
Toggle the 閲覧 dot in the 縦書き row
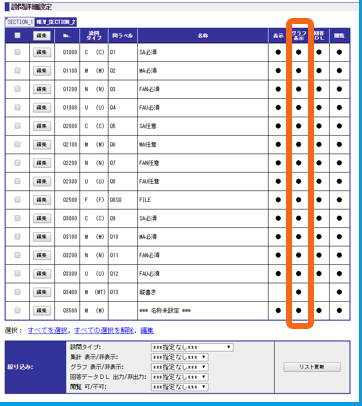[x=339, y=292]
